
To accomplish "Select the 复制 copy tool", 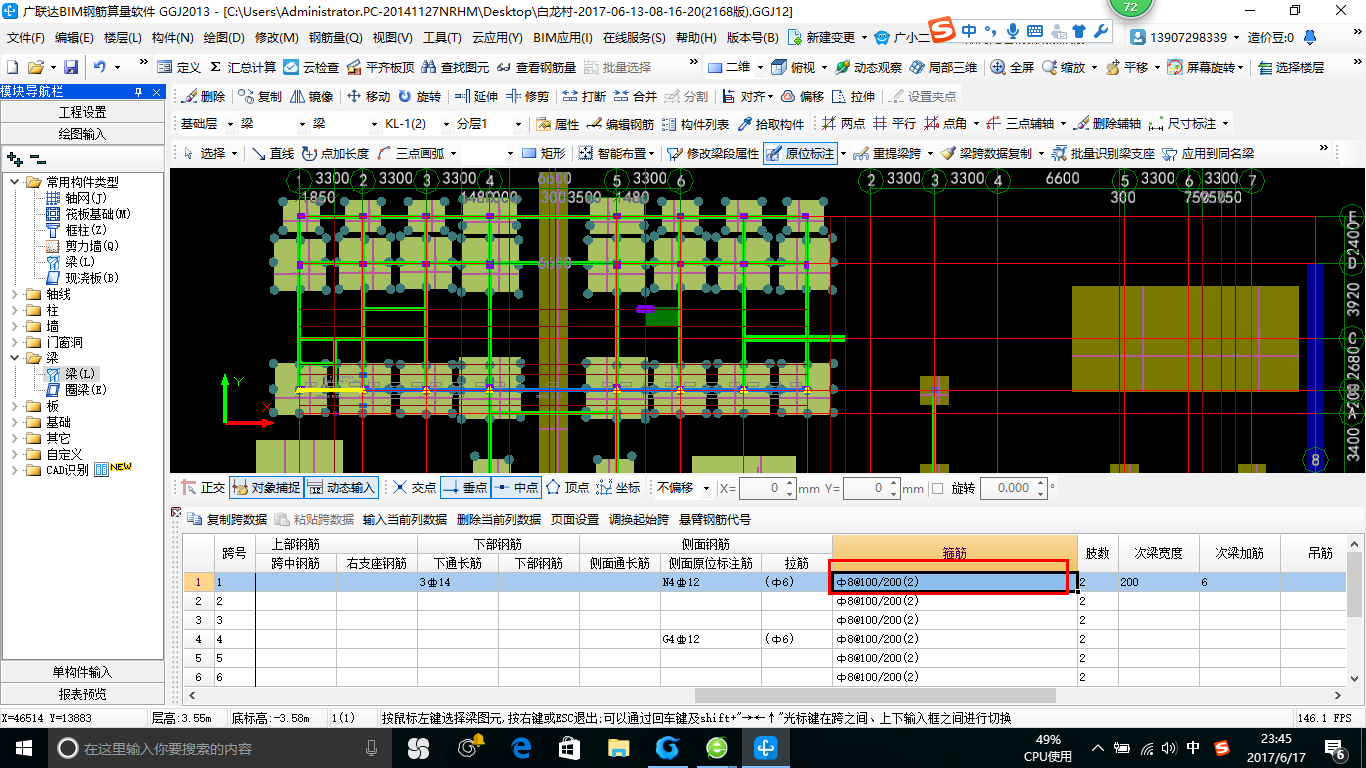I will coord(260,97).
